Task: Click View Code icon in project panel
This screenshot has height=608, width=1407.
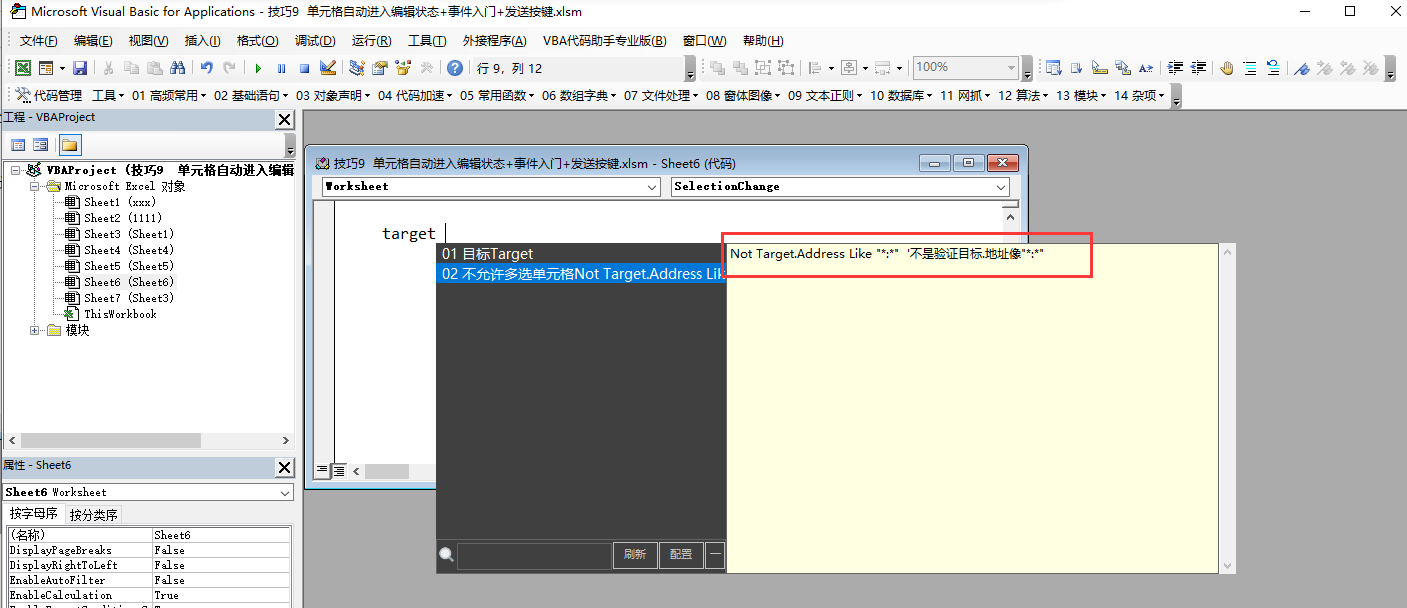Action: pos(18,145)
